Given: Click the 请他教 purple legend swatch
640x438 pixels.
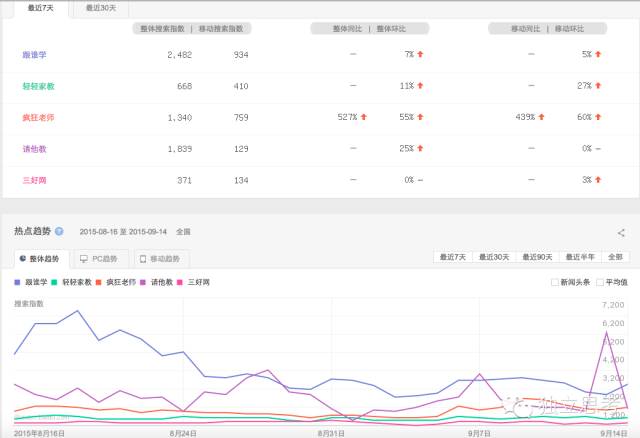Looking at the screenshot, I should pos(145,283).
